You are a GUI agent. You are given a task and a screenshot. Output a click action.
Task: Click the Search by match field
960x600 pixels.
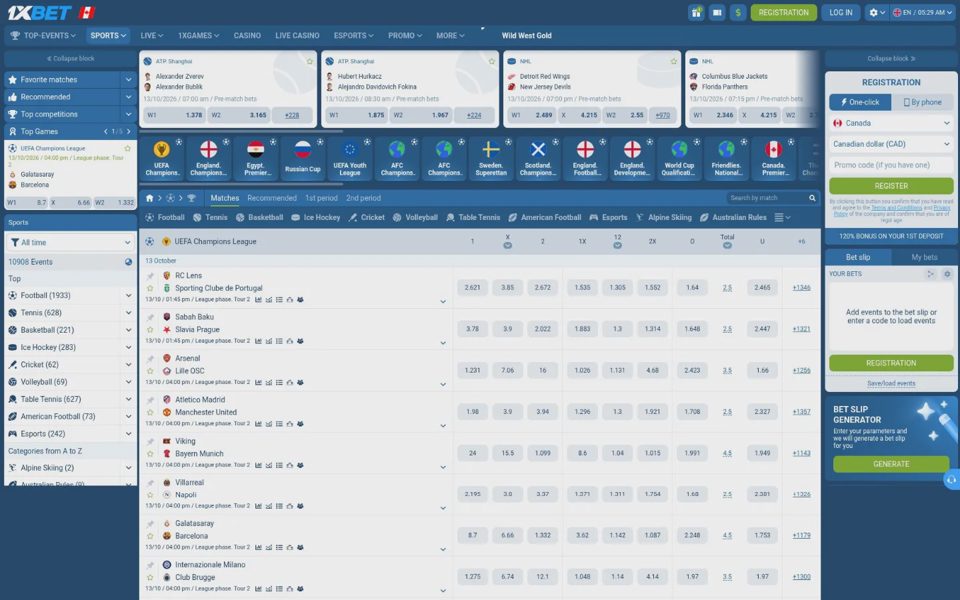point(767,198)
